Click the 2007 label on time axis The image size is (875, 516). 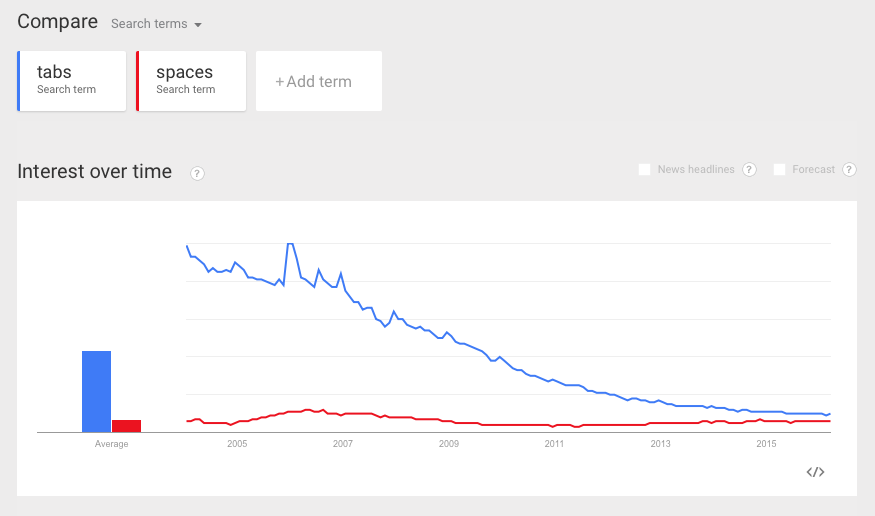point(343,444)
